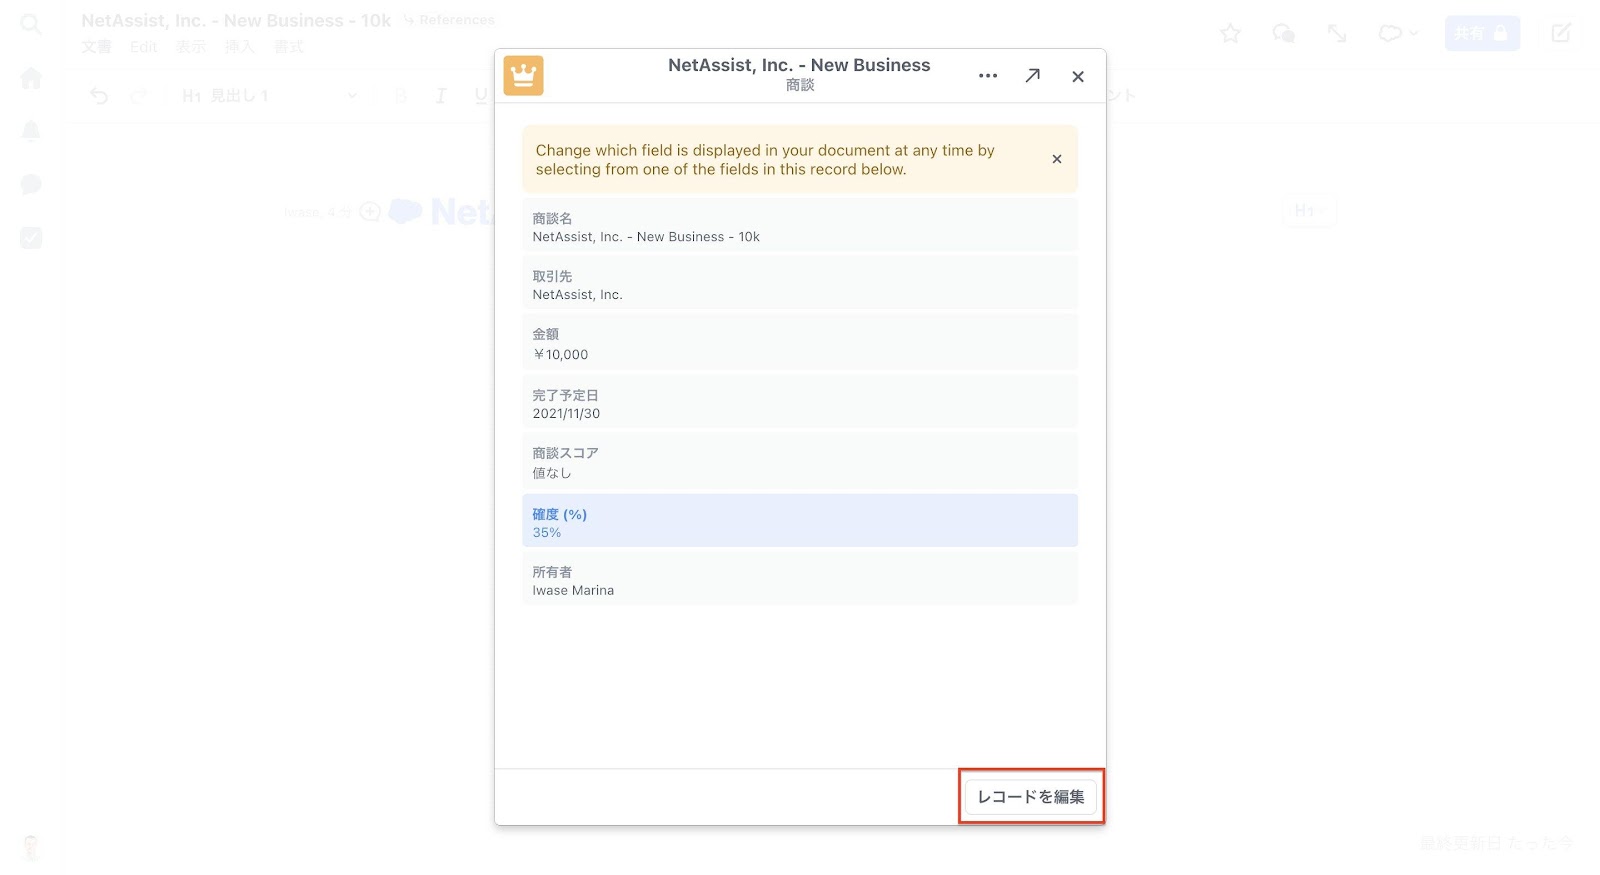Go to Home in the sidebar
This screenshot has height=875, width=1600.
tap(31, 78)
